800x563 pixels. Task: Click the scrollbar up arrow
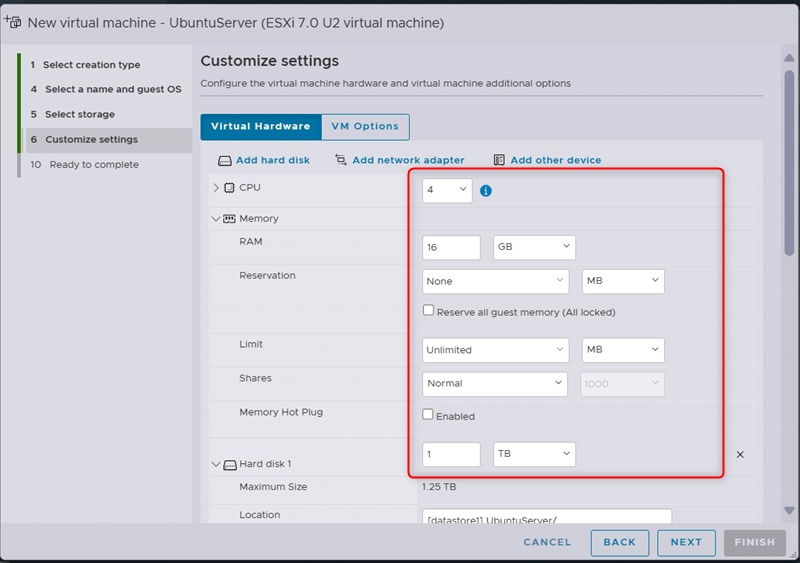pos(789,58)
